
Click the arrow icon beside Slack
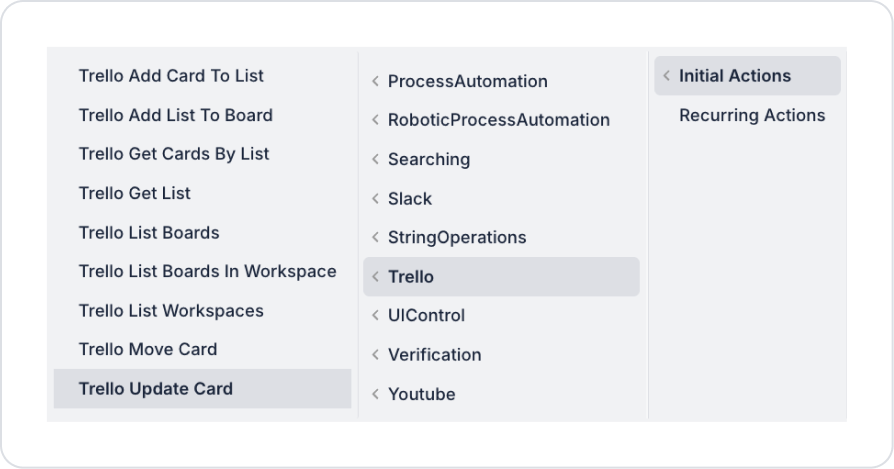pyautogui.click(x=375, y=198)
